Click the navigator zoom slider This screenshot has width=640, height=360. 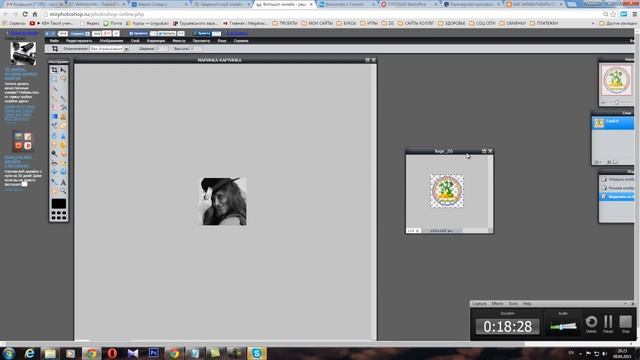pyautogui.click(x=616, y=102)
